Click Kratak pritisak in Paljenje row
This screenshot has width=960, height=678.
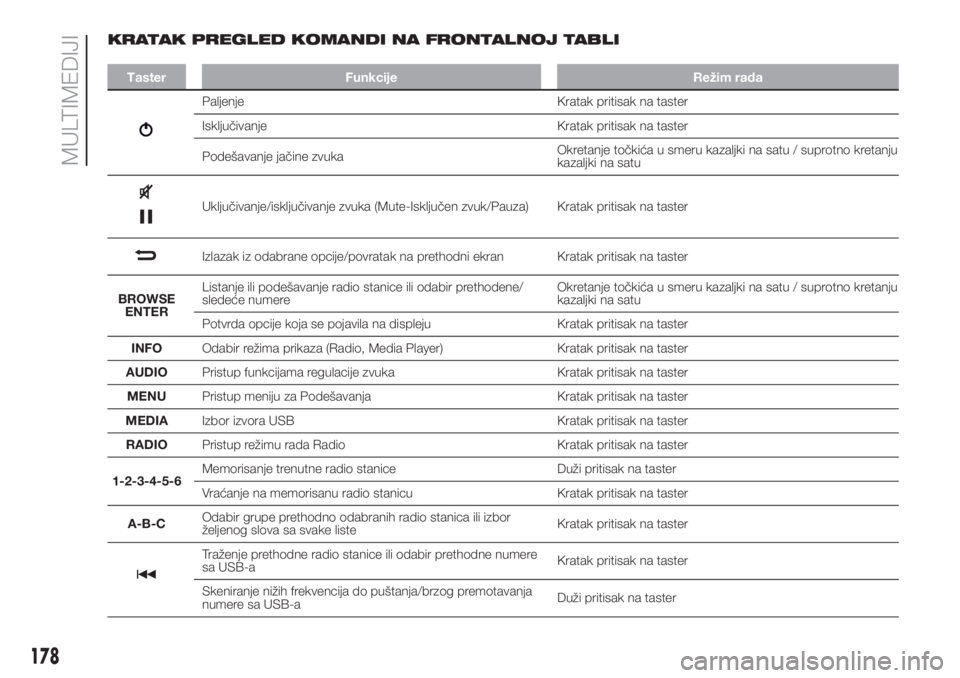click(x=623, y=102)
